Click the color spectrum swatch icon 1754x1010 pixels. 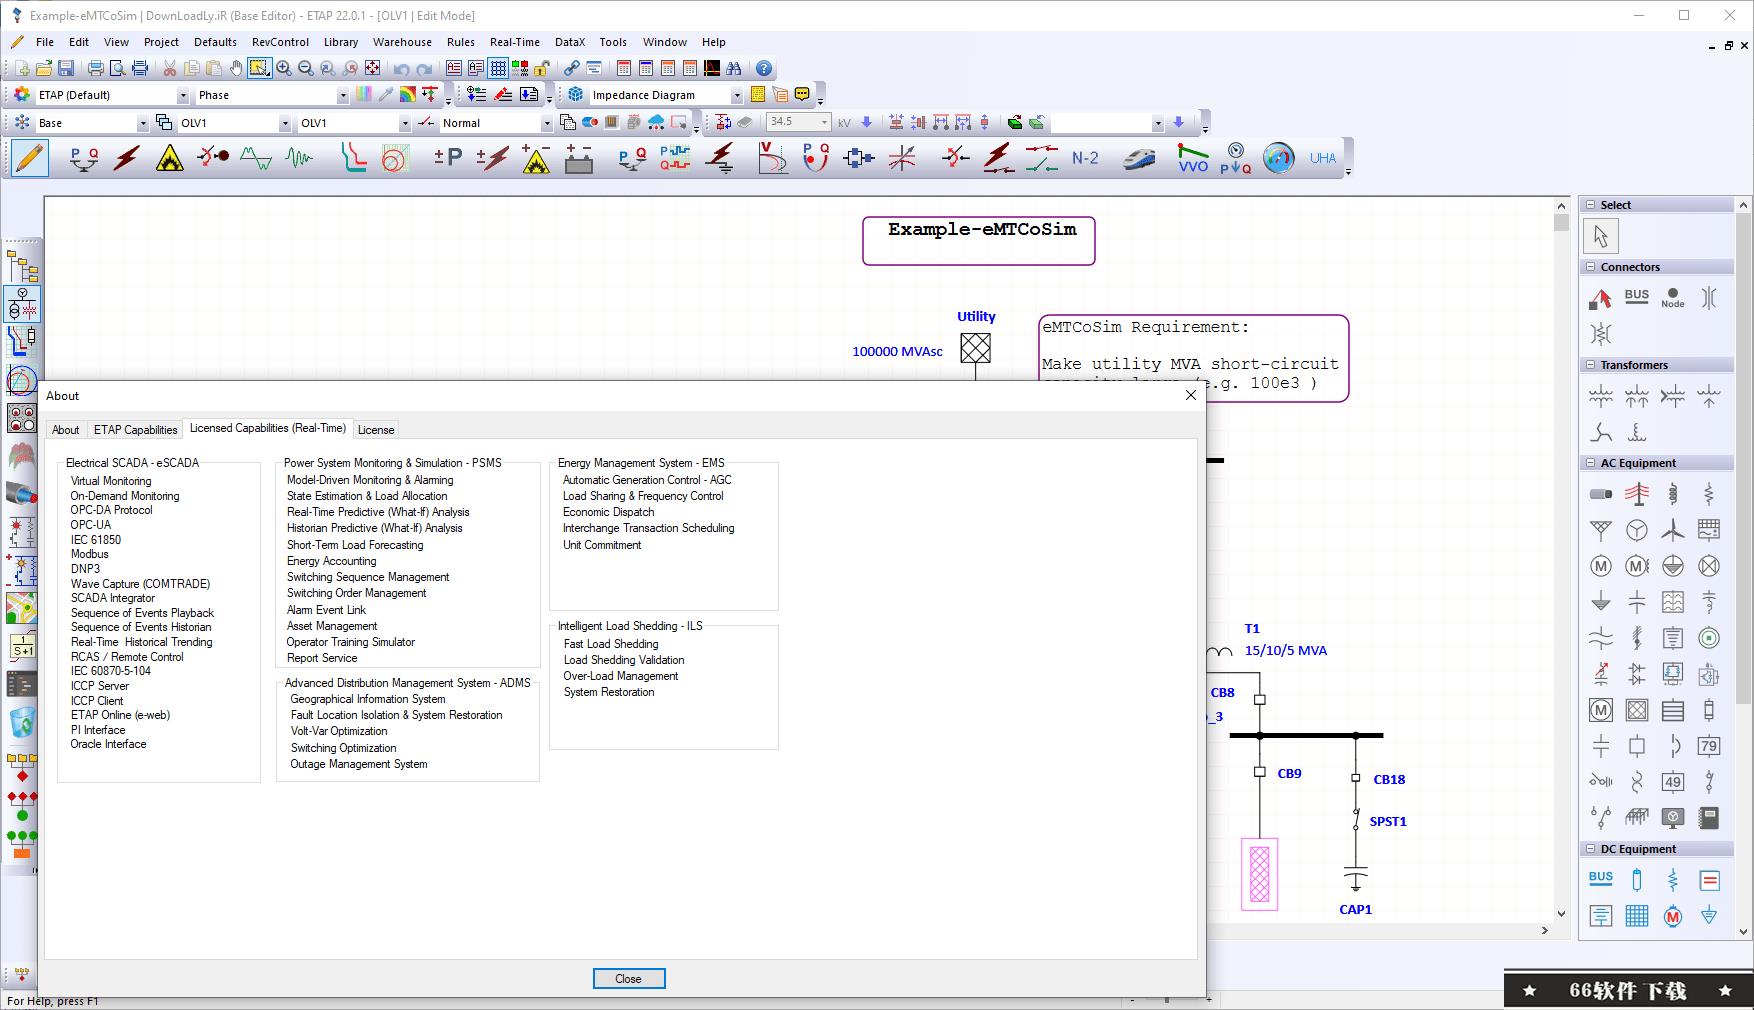click(364, 94)
